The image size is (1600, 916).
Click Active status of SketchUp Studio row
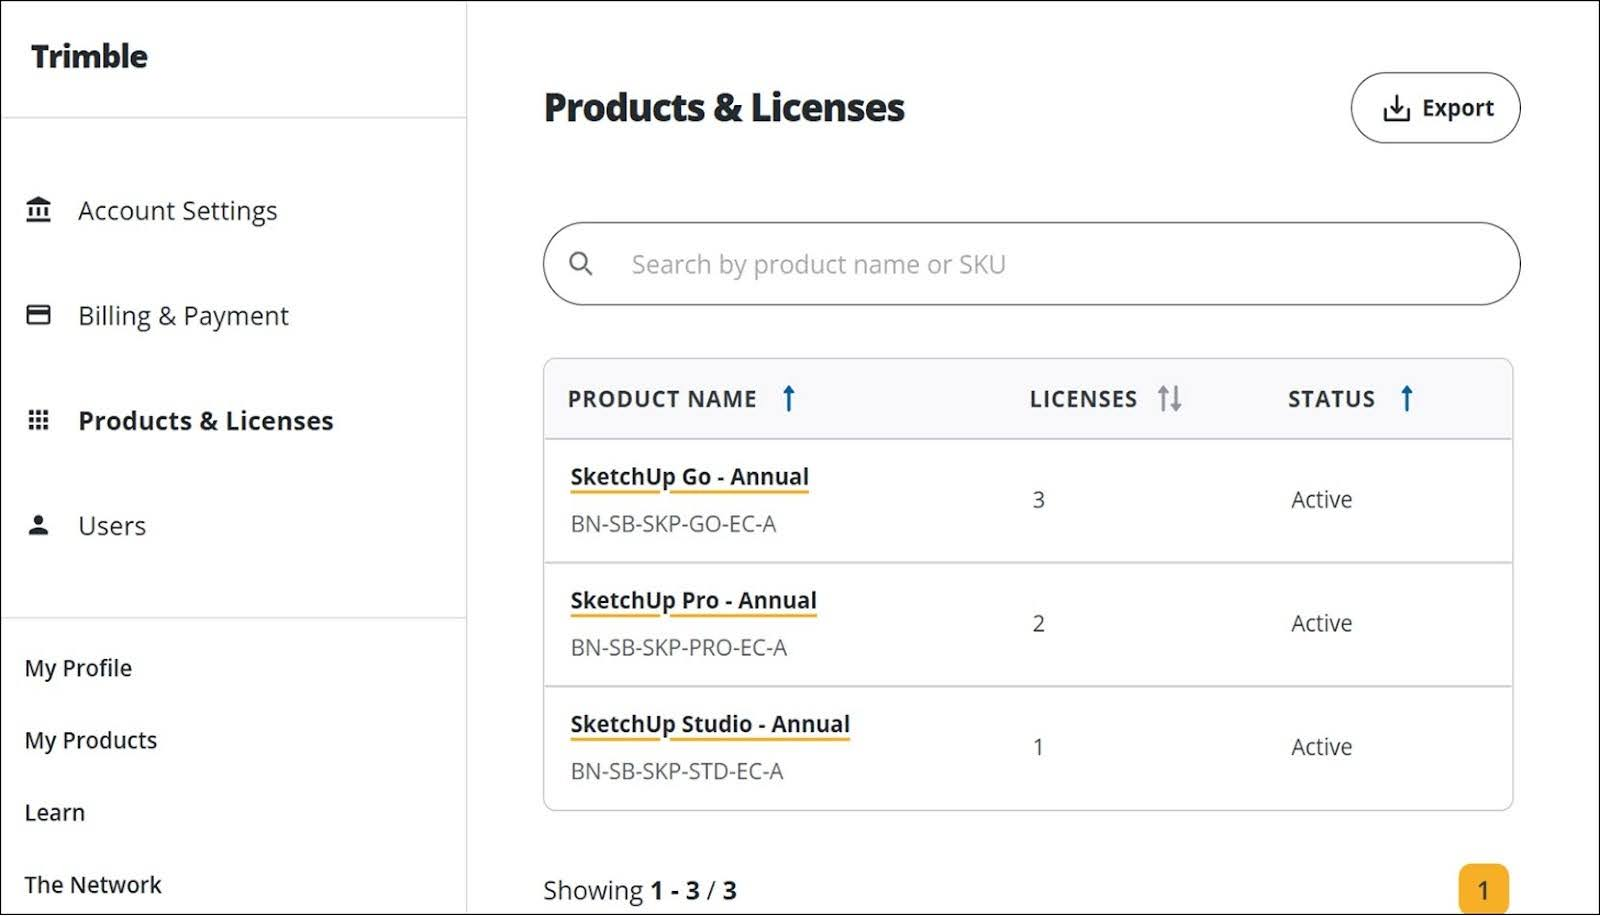[1321, 747]
